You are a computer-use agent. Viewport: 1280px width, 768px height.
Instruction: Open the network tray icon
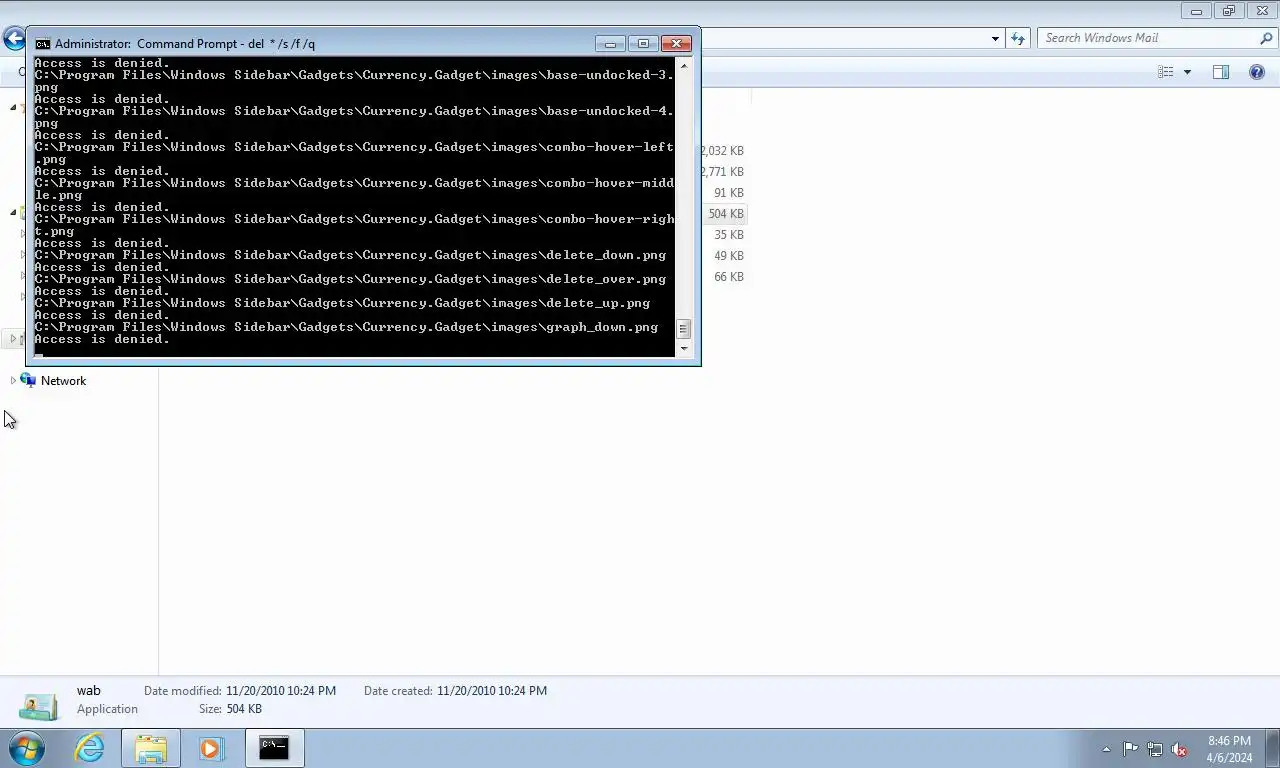(x=1155, y=749)
